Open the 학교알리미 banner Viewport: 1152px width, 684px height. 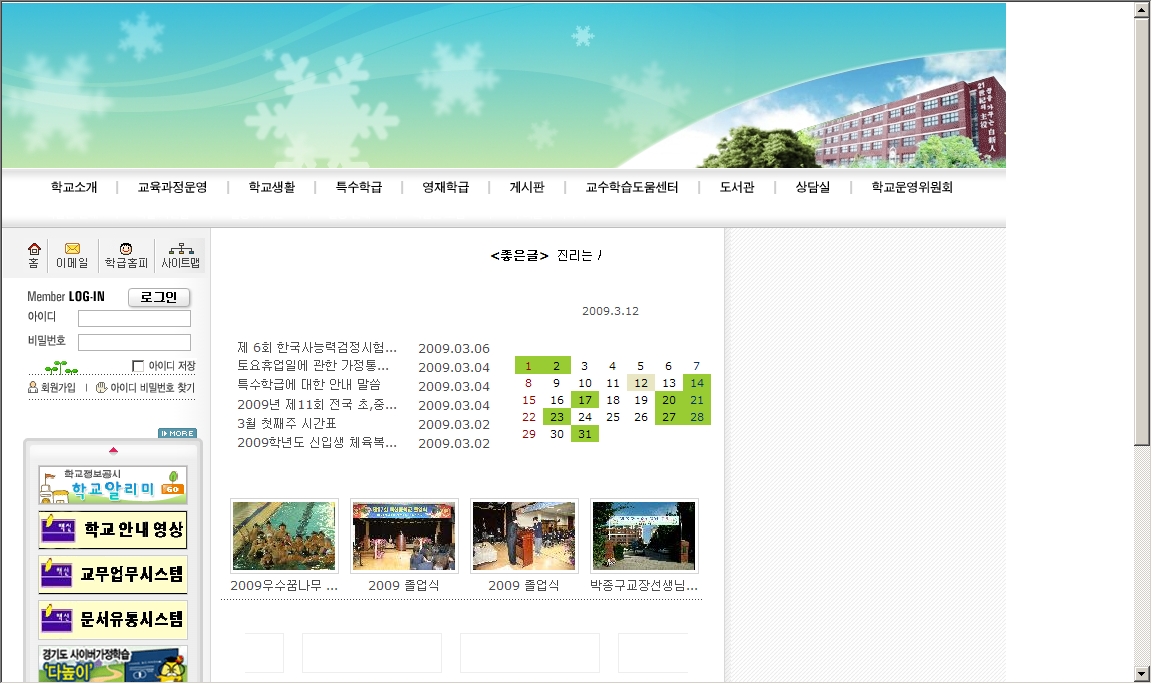point(113,486)
